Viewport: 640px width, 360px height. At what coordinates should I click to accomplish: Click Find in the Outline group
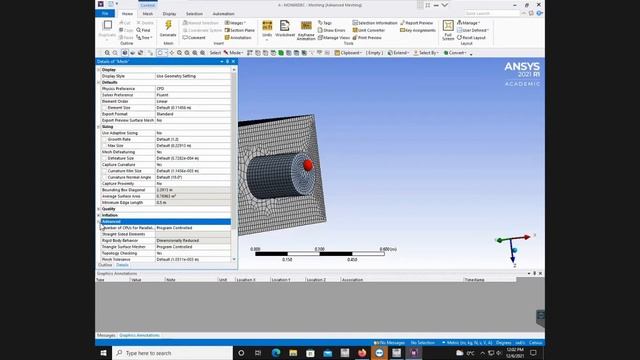pyautogui.click(x=143, y=30)
